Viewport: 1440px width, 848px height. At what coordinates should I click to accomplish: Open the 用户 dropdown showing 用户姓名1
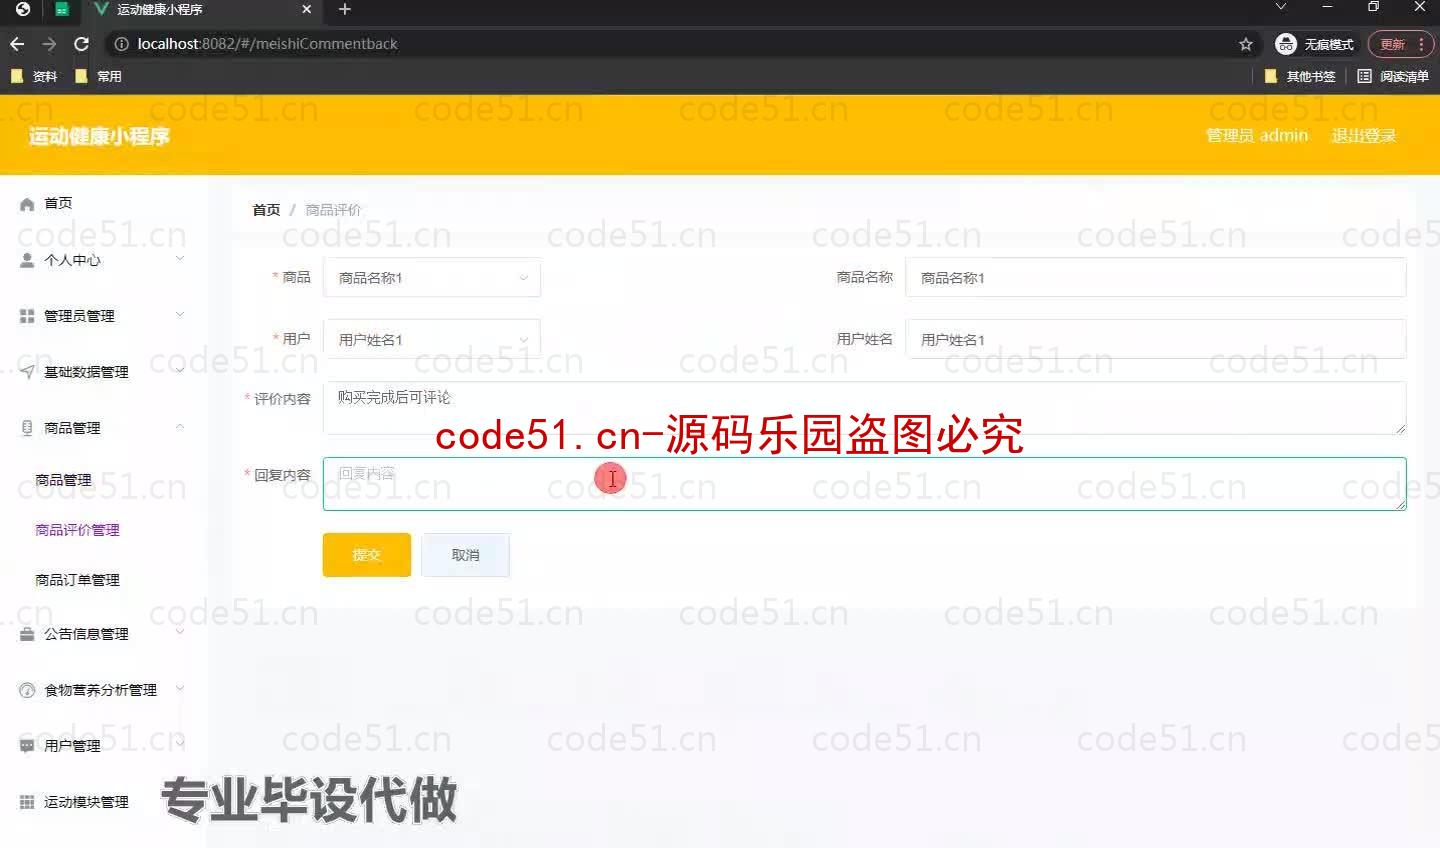point(432,340)
